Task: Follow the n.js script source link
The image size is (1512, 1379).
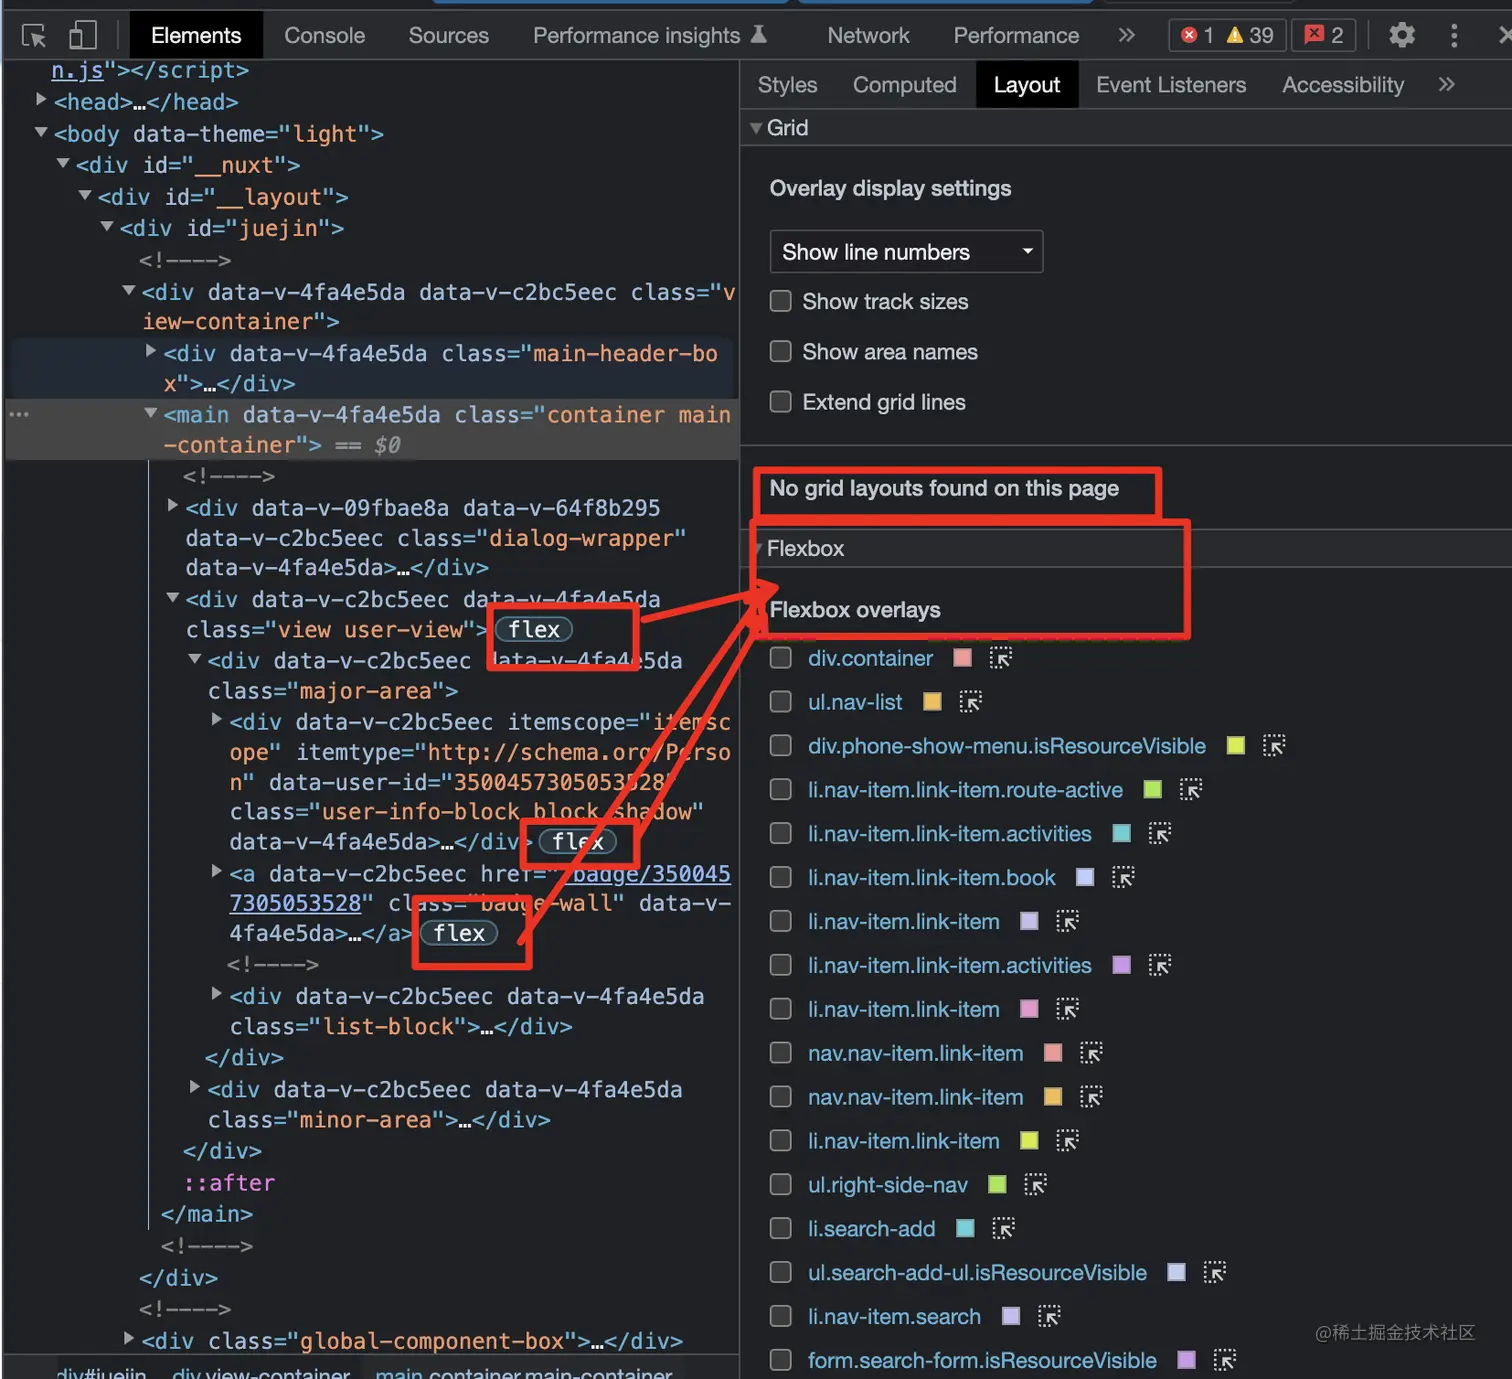Action: tap(77, 70)
